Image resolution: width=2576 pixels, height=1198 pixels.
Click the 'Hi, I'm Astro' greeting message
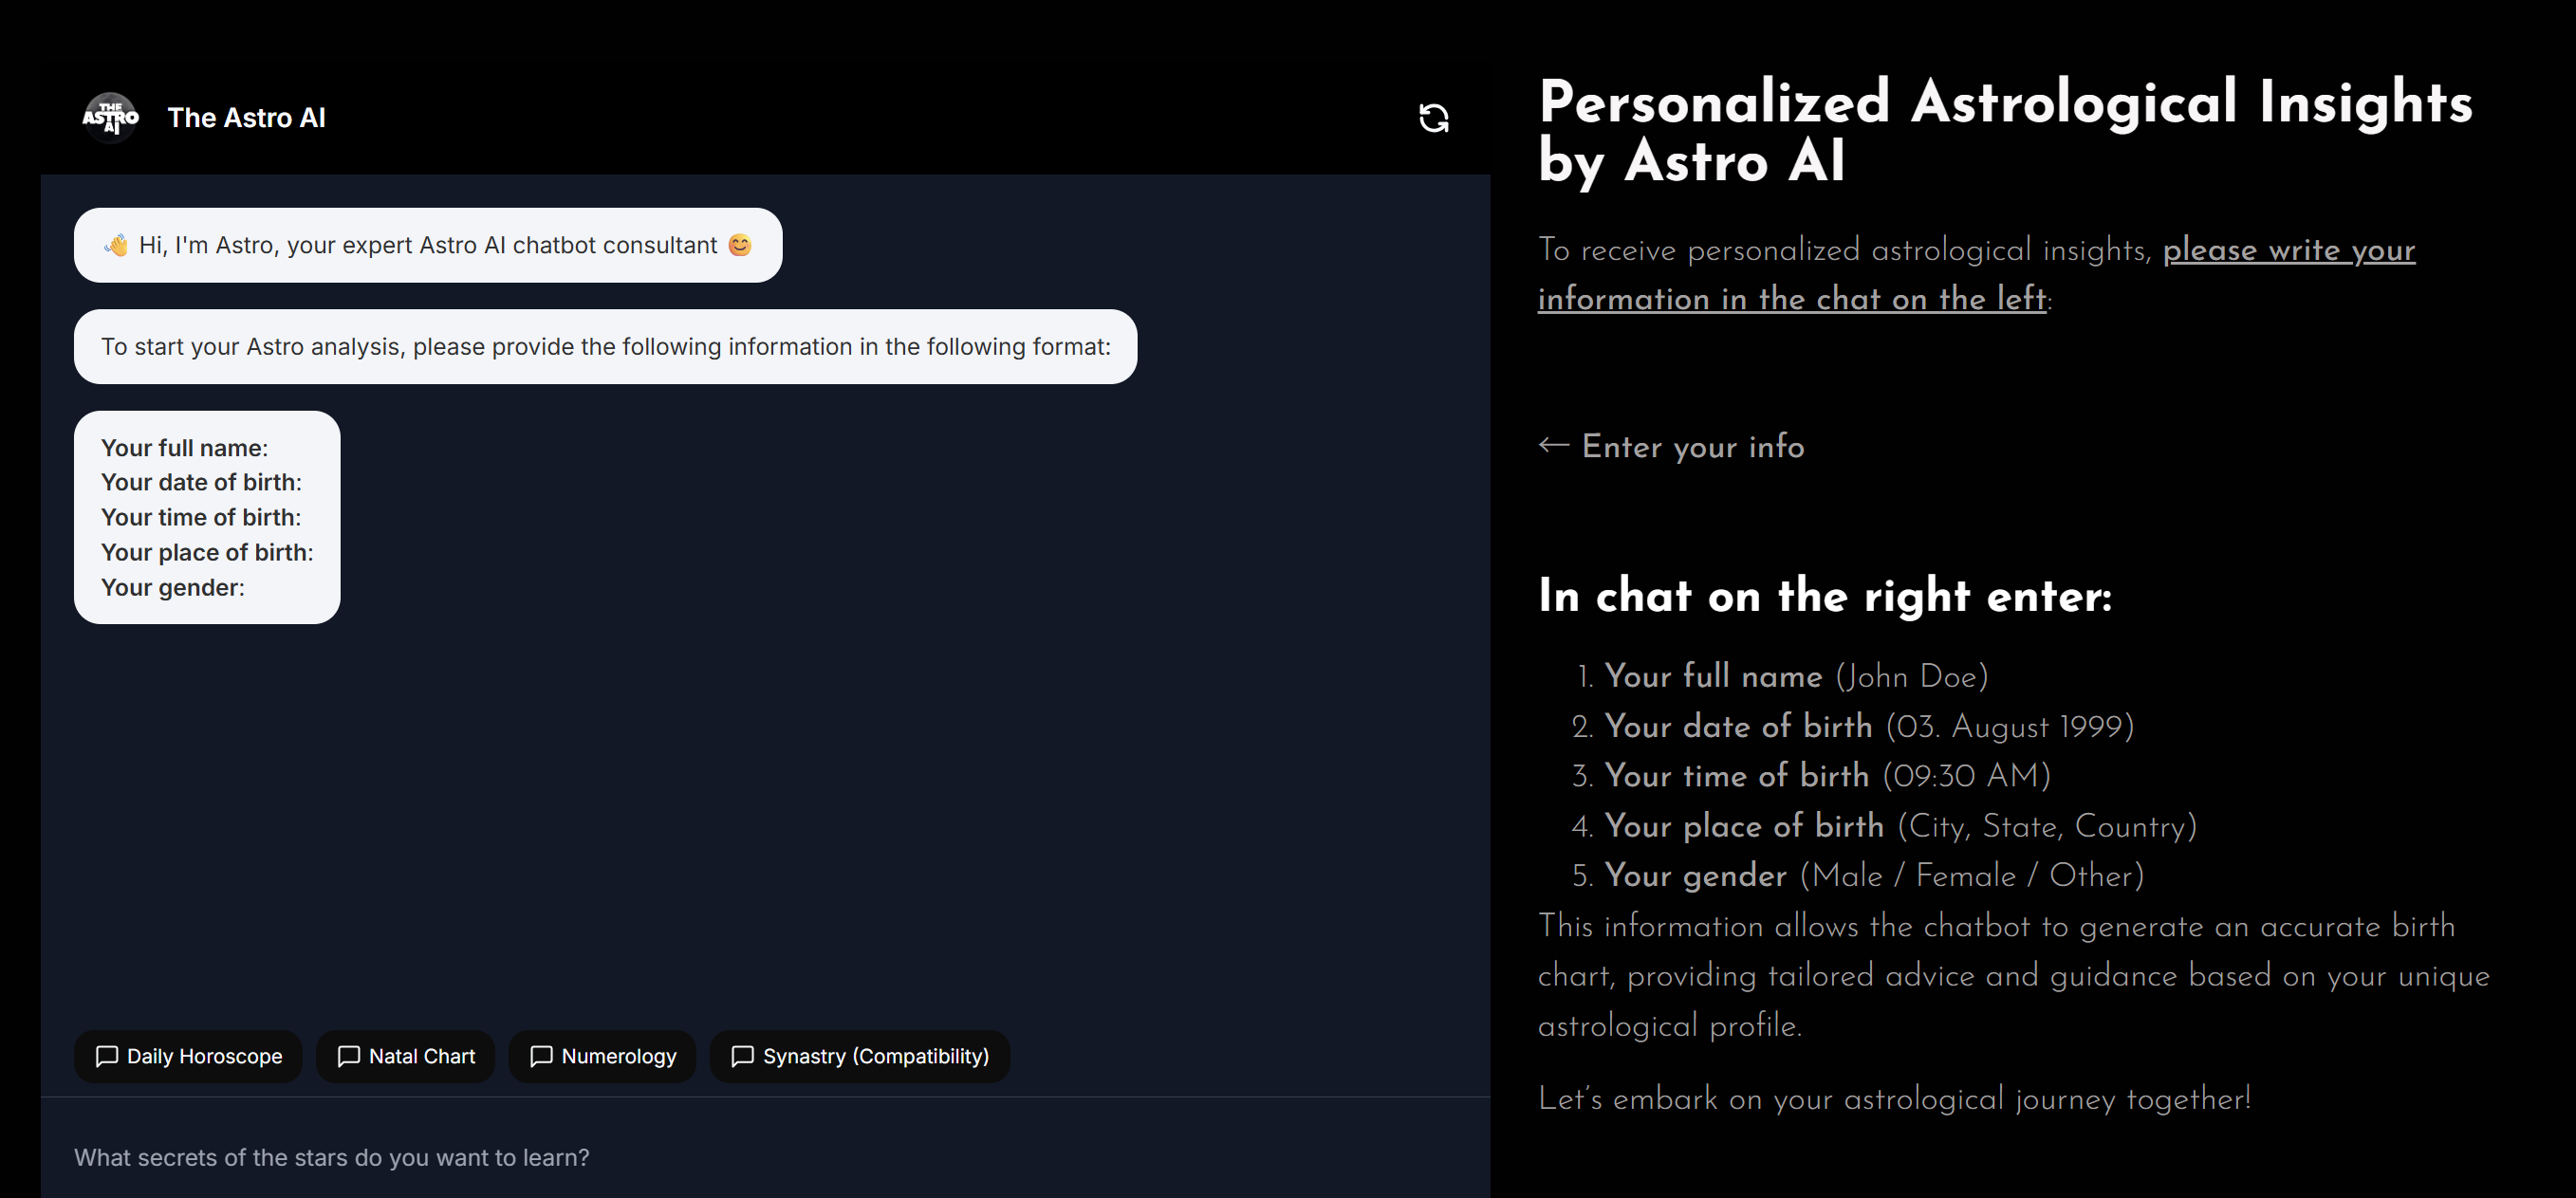[x=428, y=245]
